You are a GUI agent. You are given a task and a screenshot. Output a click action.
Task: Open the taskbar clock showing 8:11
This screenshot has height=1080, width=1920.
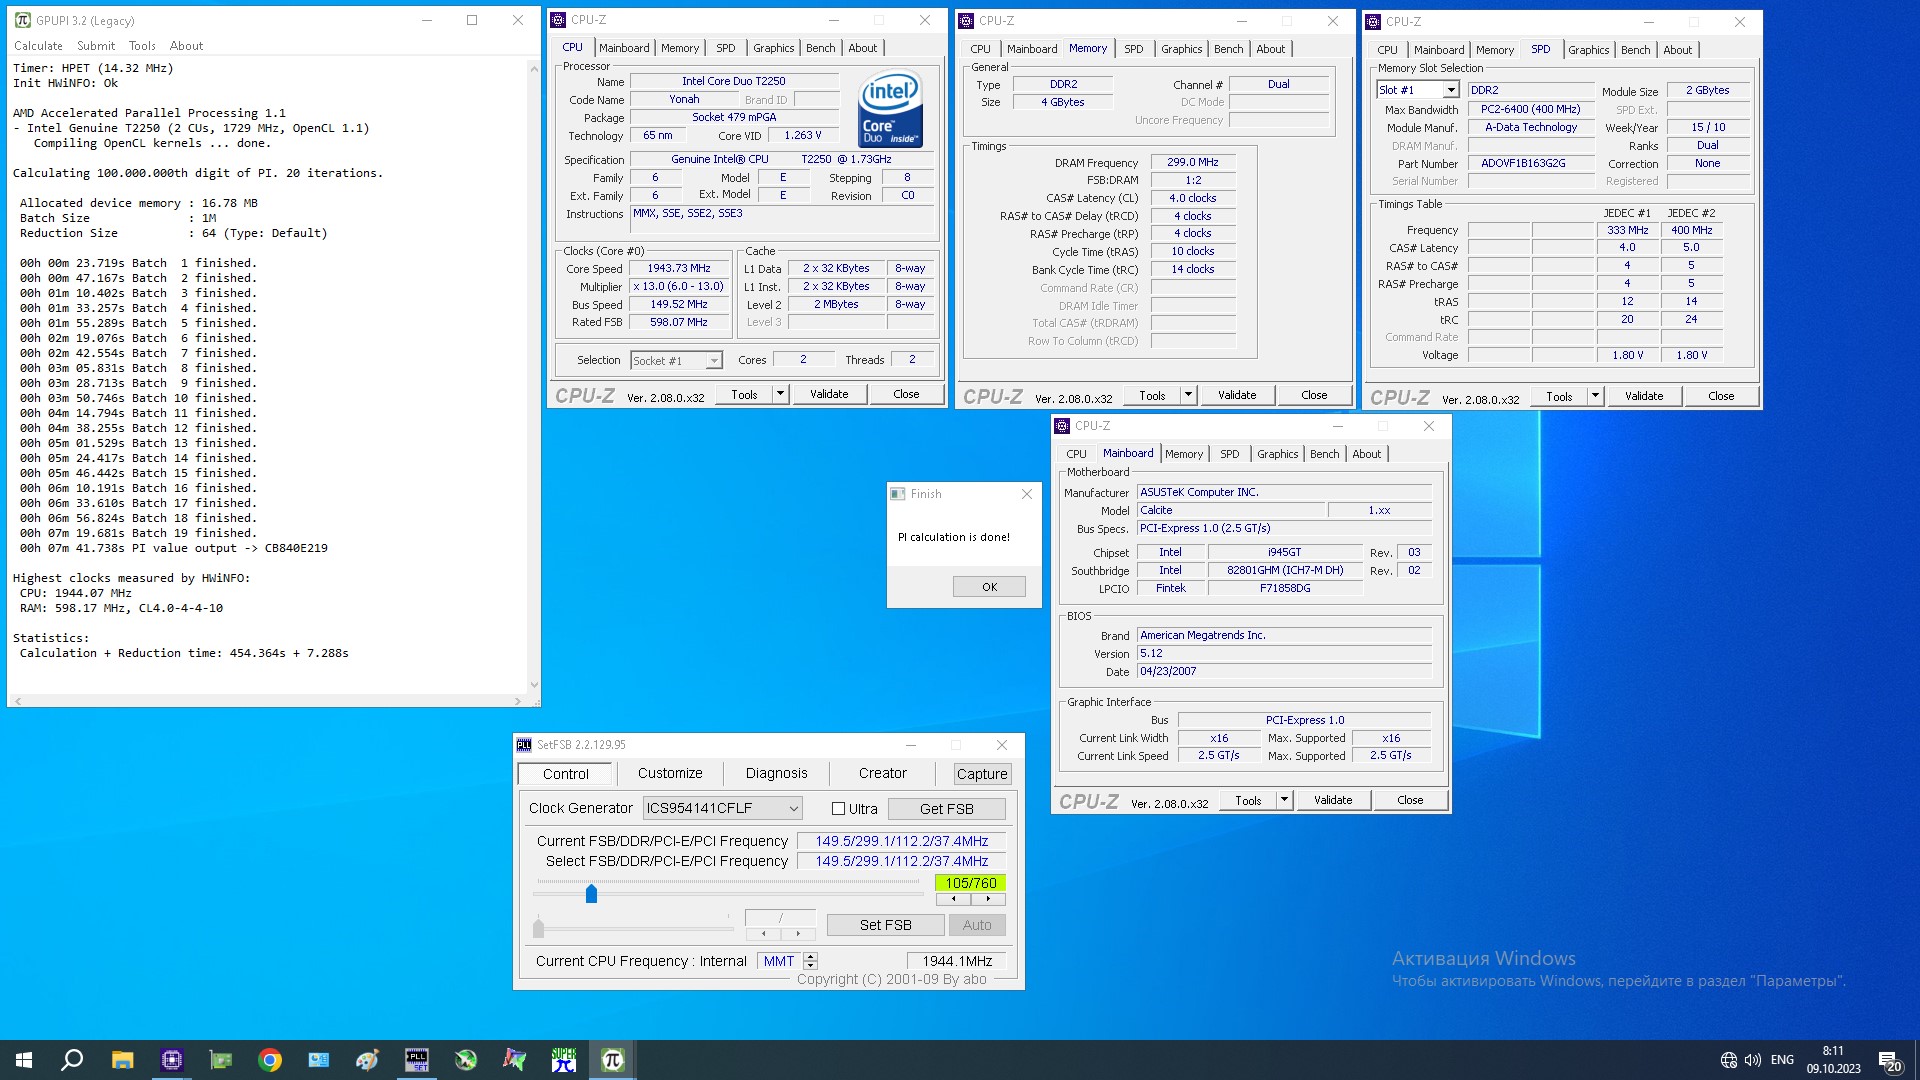click(1833, 1060)
